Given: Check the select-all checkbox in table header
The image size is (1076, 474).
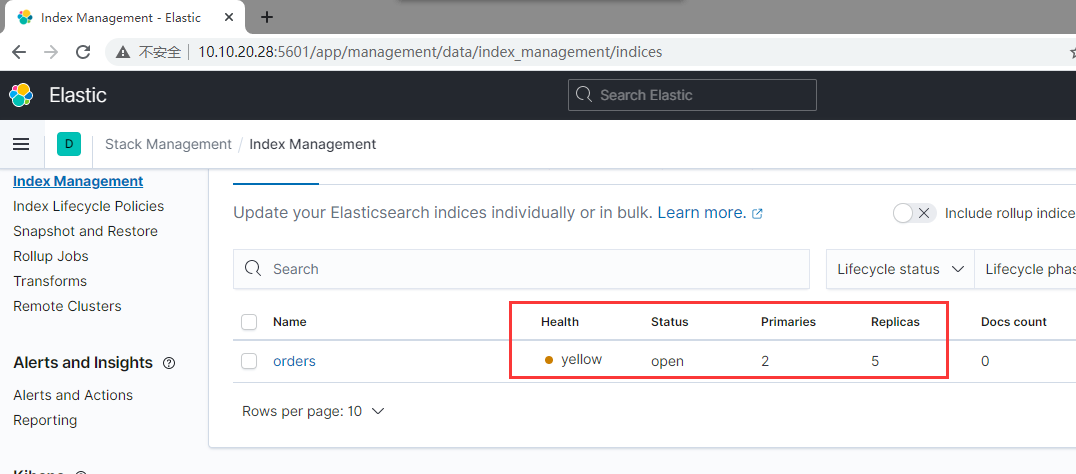Looking at the screenshot, I should point(249,322).
